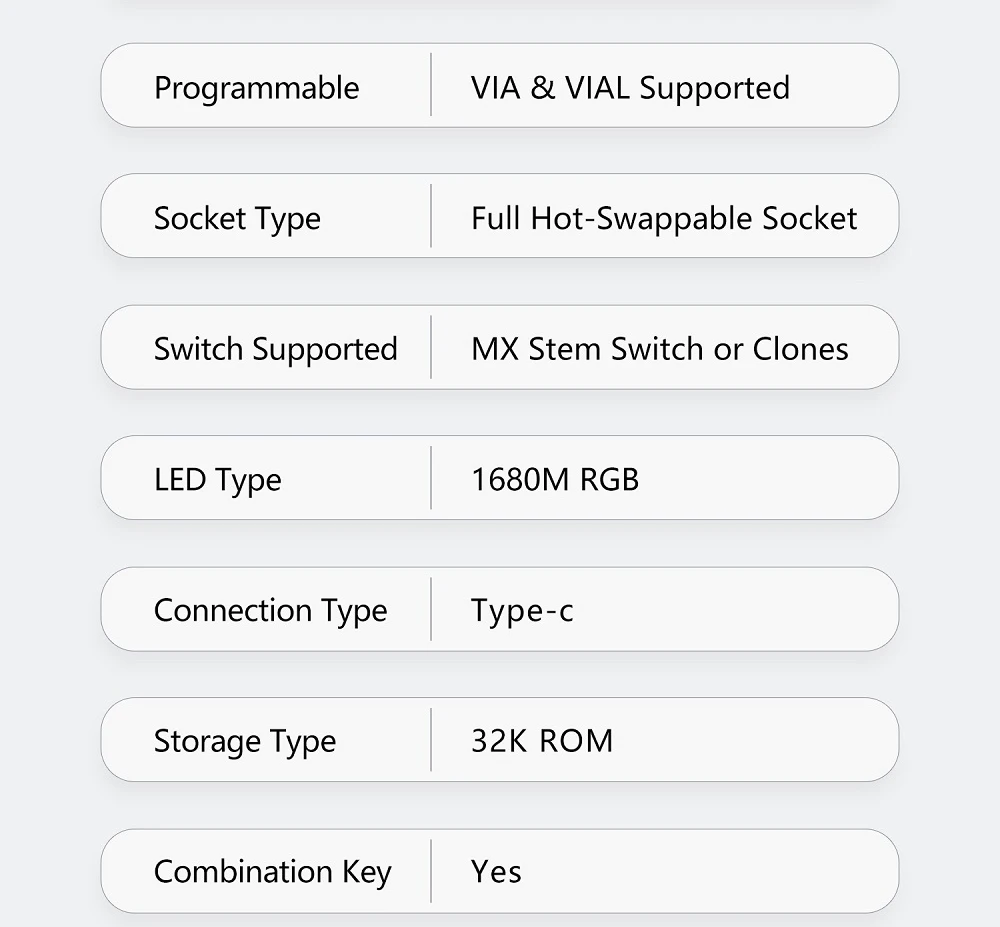This screenshot has height=927, width=1000.
Task: Select the Full Hot-Swappable Socket value
Action: point(664,219)
